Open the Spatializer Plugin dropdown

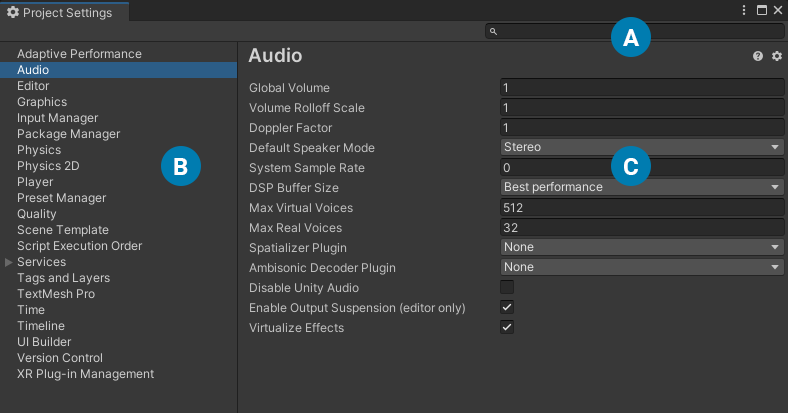point(641,247)
